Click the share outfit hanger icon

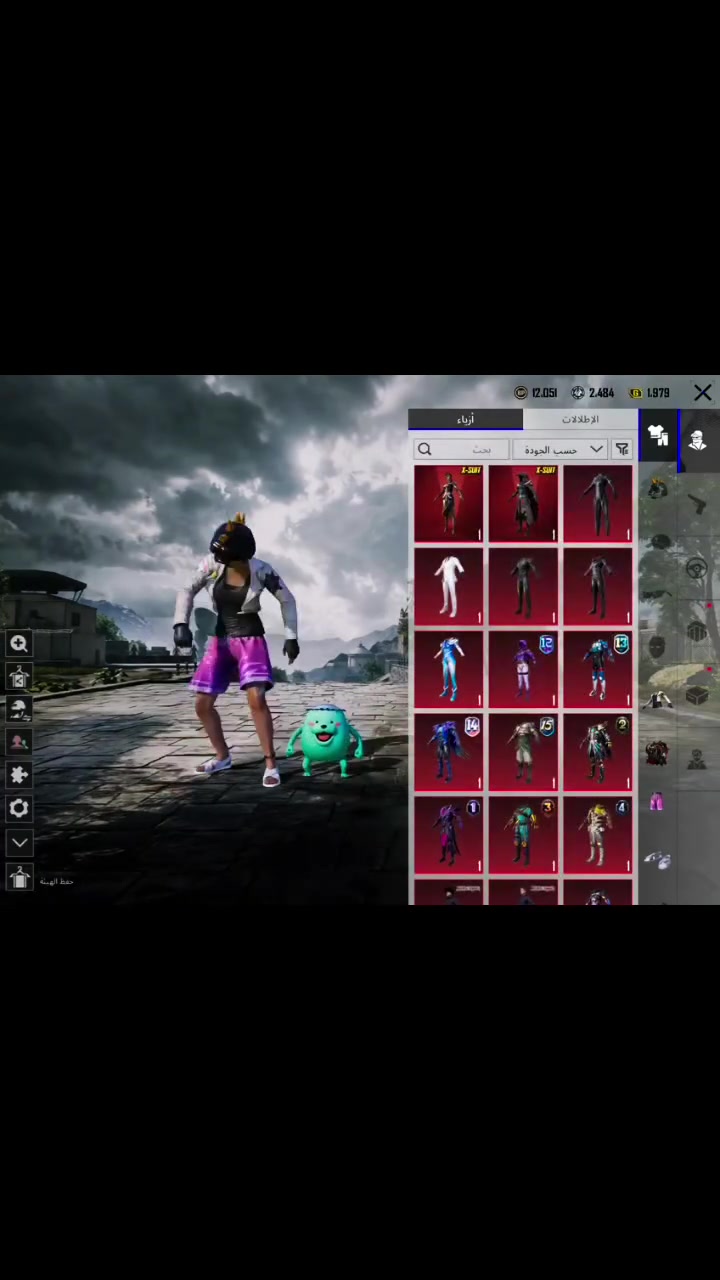tap(19, 677)
